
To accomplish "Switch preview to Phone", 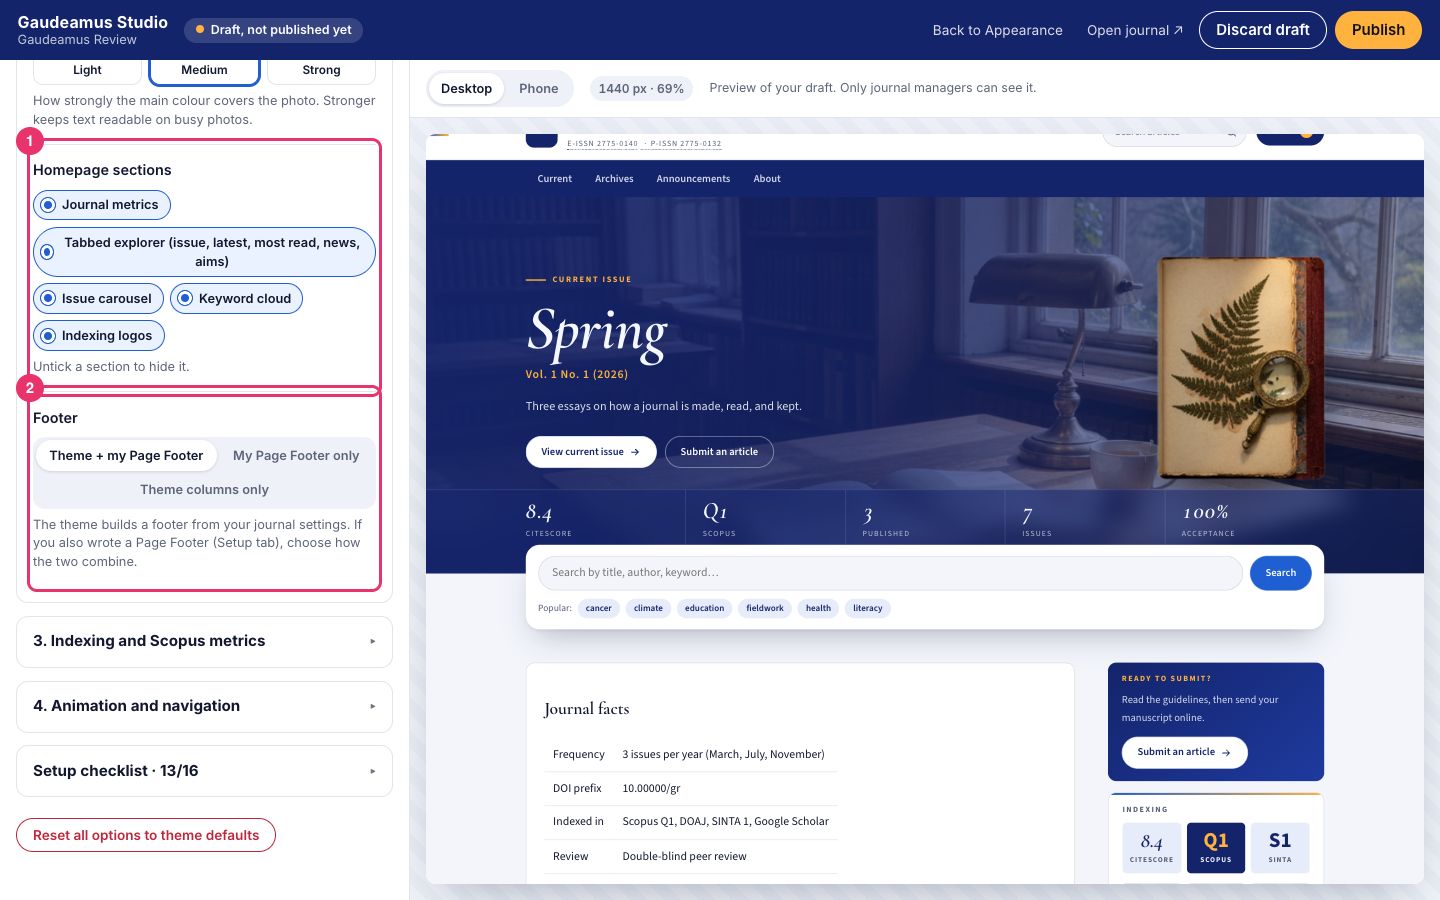I will pyautogui.click(x=538, y=89).
